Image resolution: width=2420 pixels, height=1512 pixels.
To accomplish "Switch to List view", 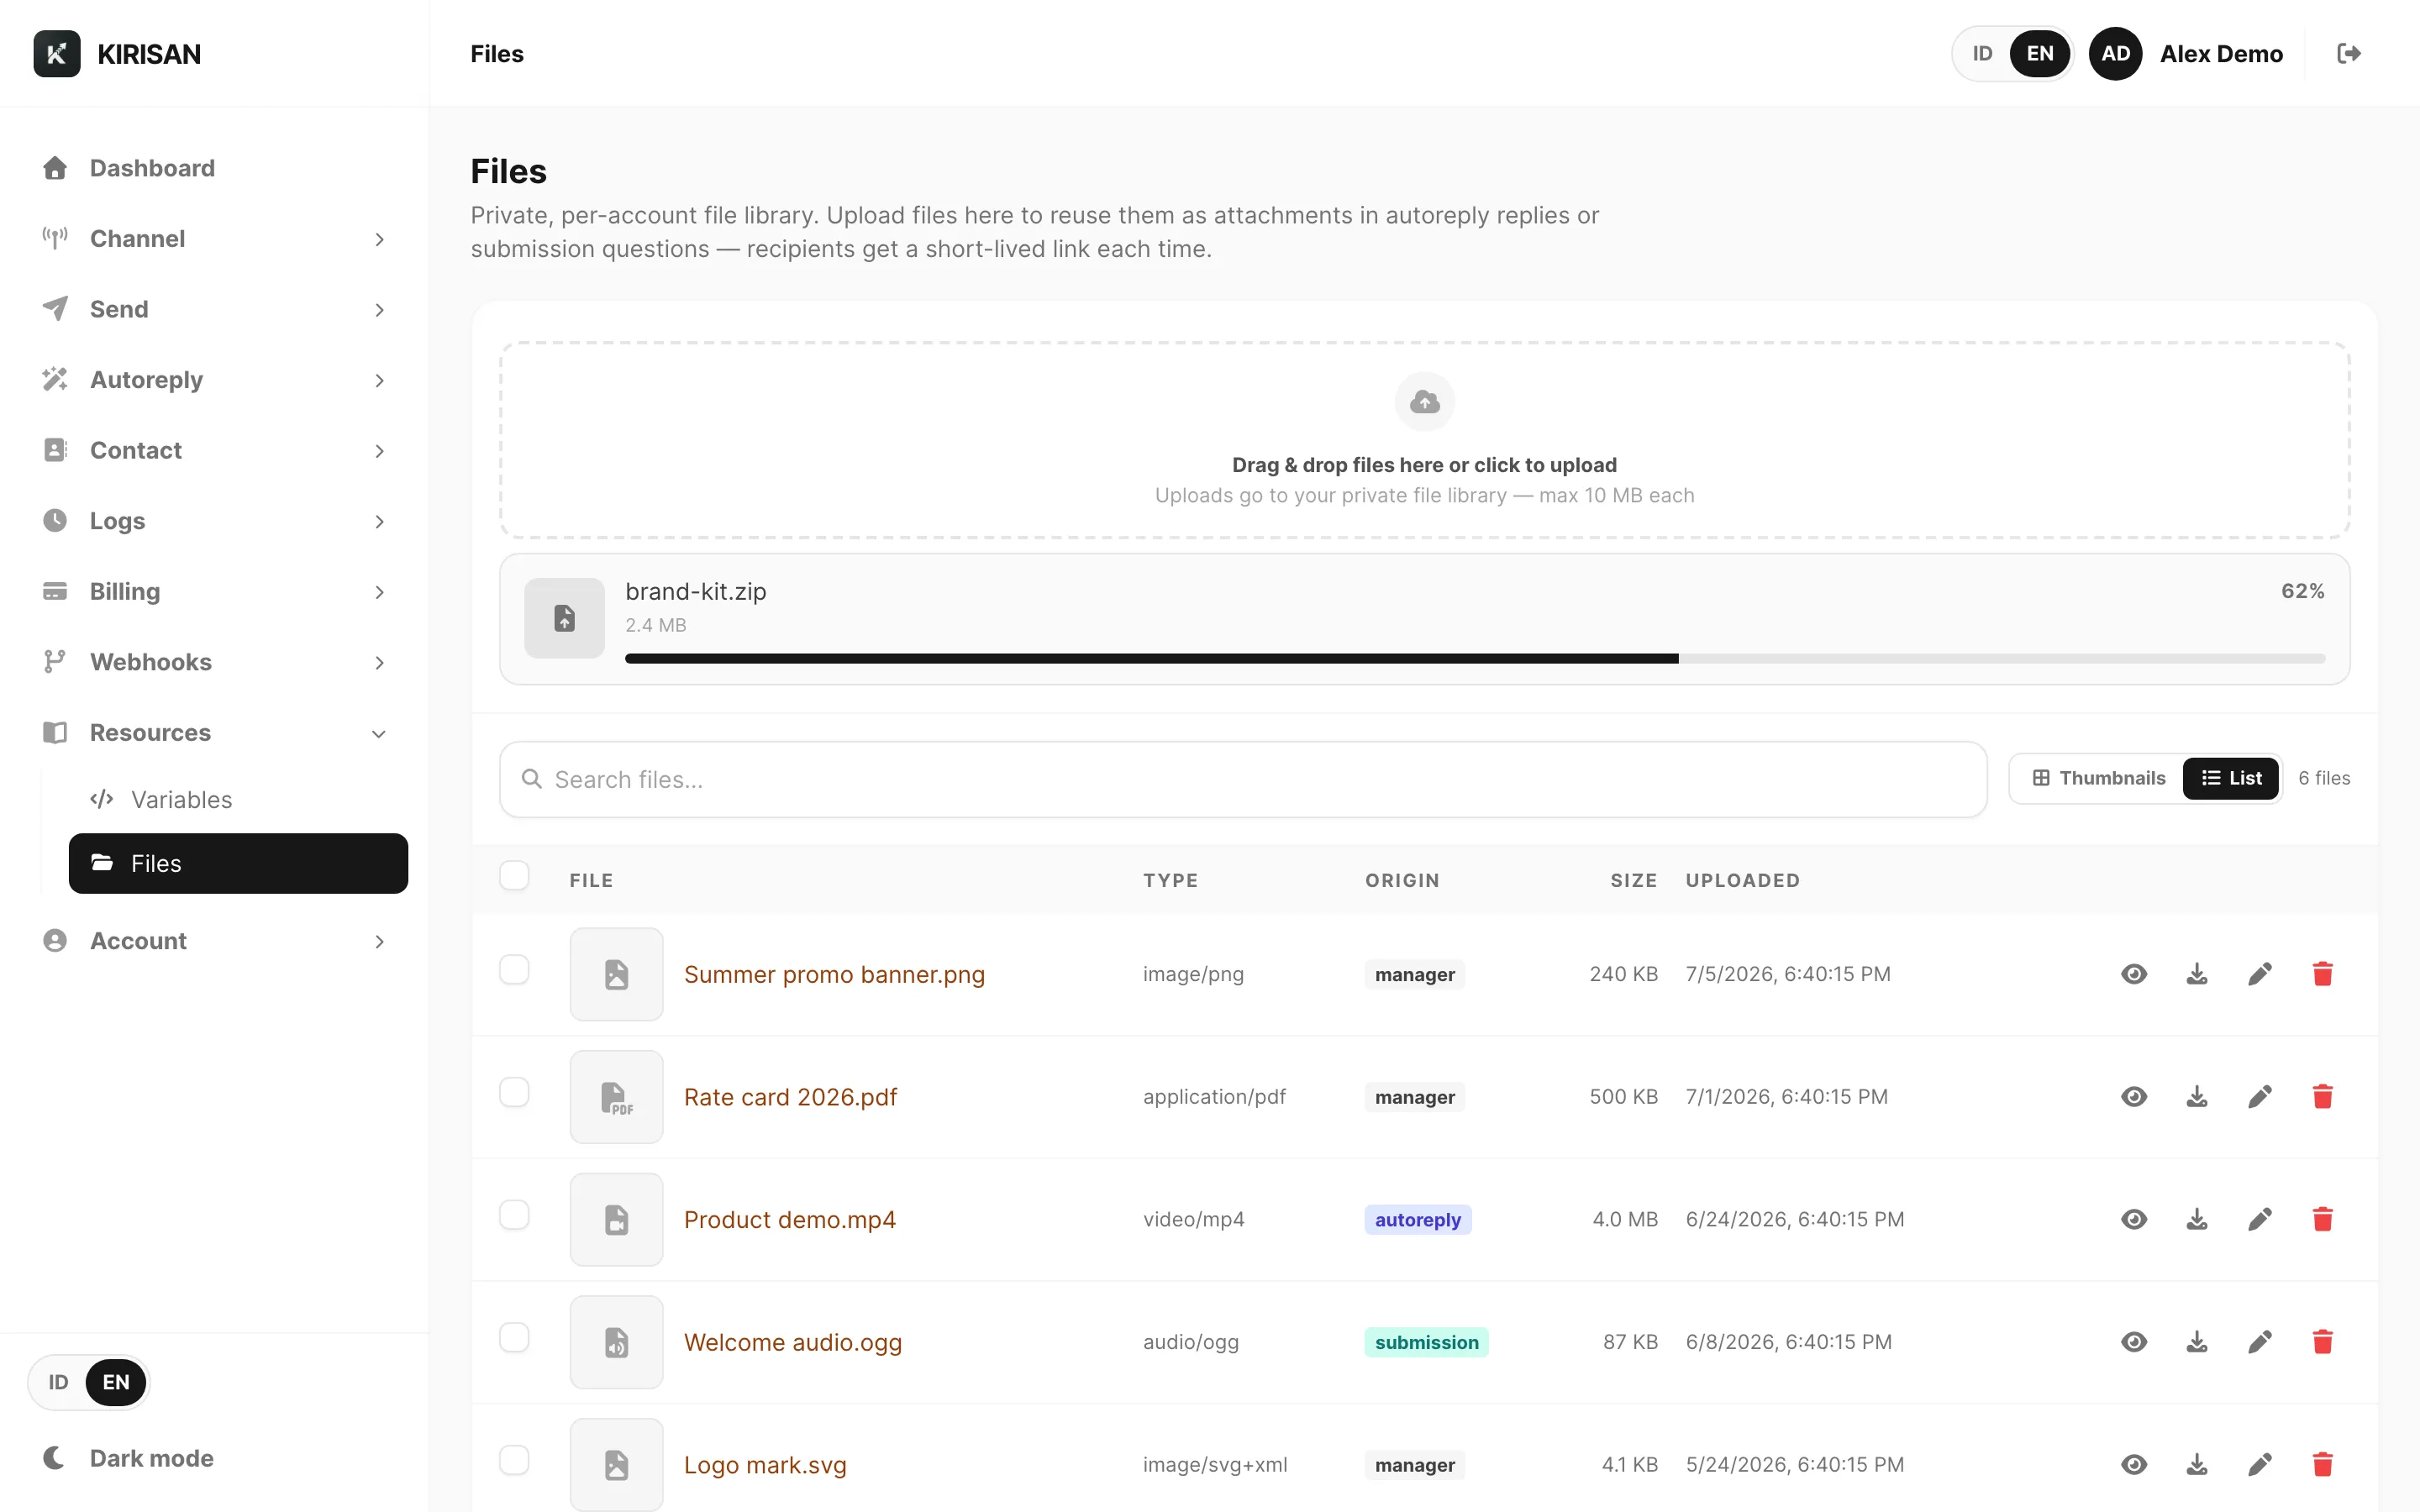I will (x=2231, y=778).
